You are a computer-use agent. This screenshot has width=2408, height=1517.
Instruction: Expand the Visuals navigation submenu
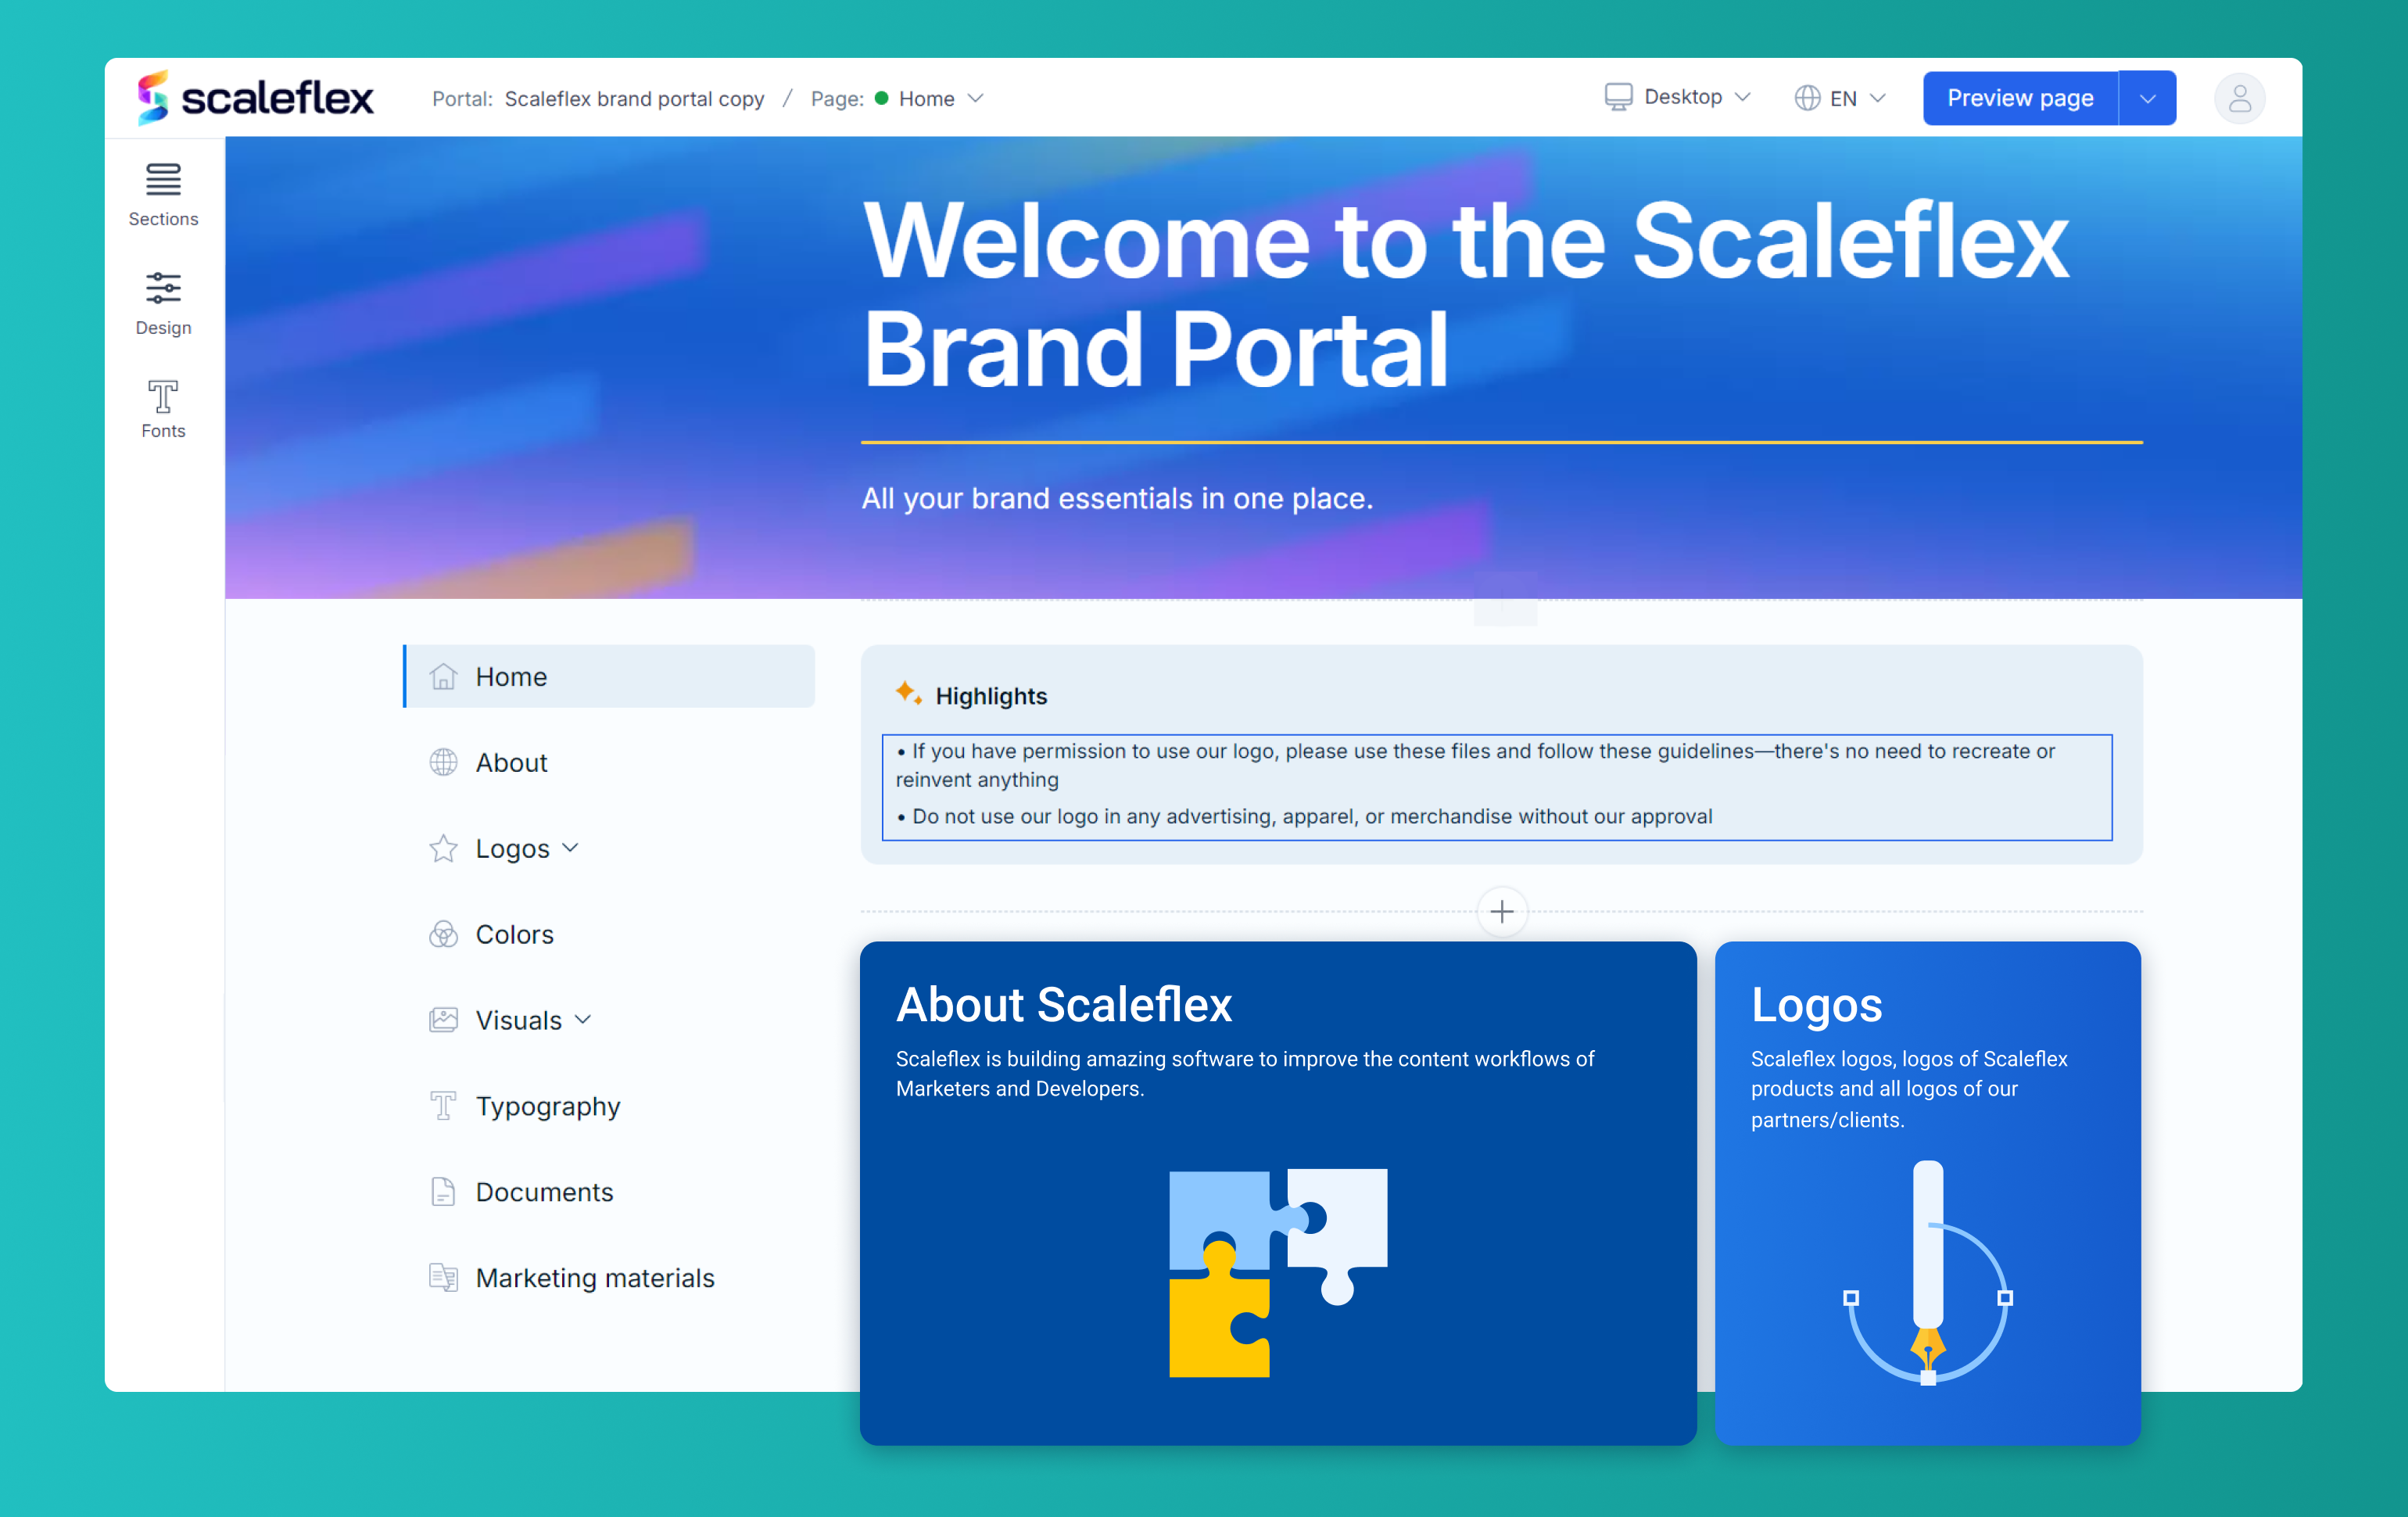tap(584, 1020)
